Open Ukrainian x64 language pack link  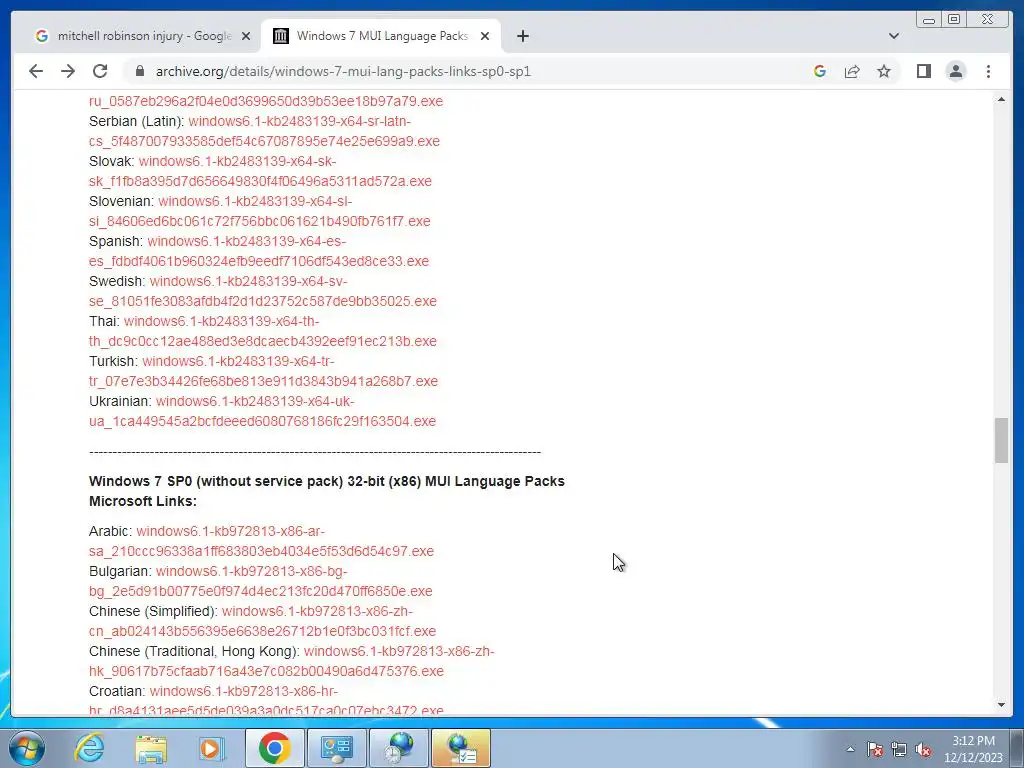click(x=263, y=411)
